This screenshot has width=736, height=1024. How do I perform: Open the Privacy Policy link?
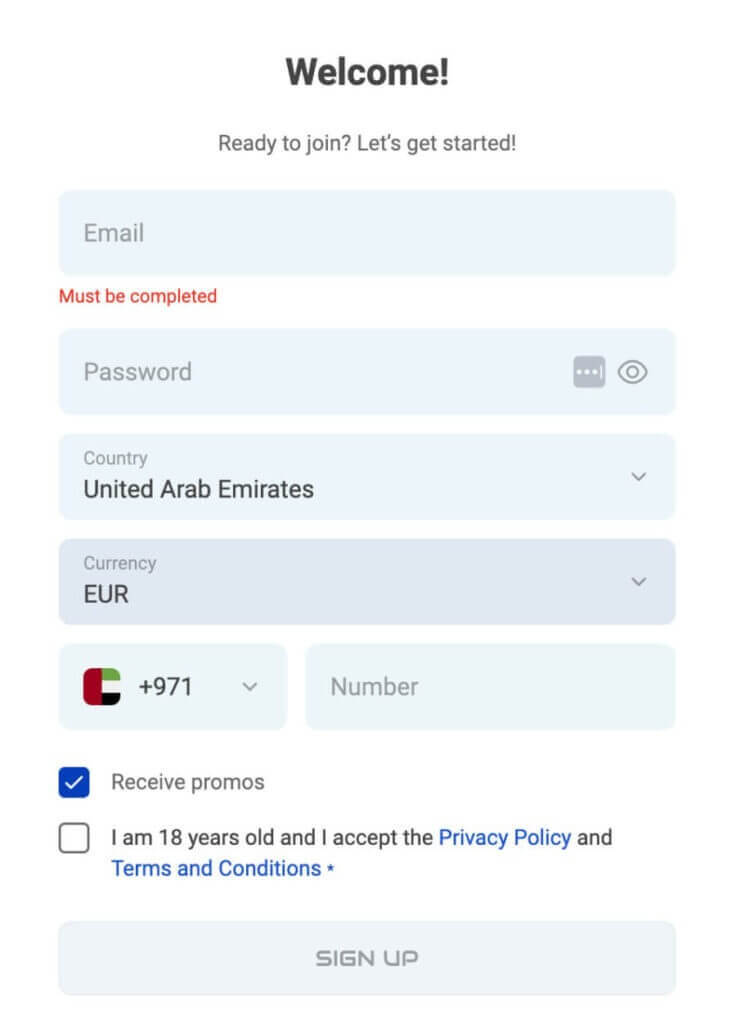pos(504,837)
